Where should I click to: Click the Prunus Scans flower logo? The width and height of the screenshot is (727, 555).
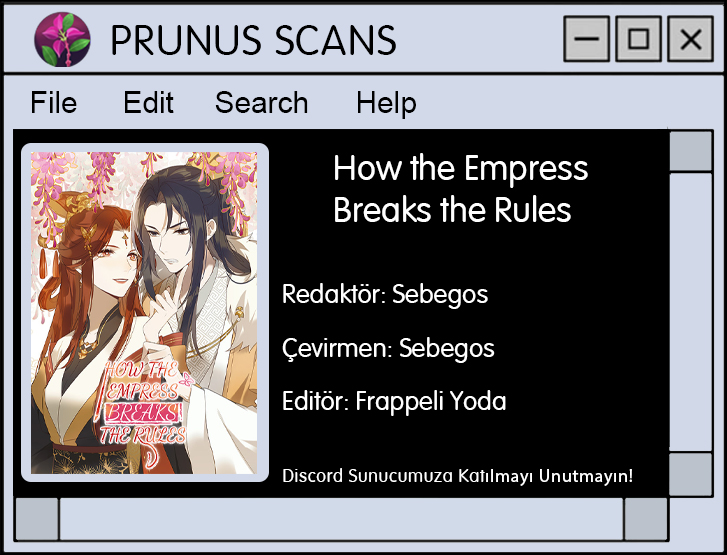[62, 39]
